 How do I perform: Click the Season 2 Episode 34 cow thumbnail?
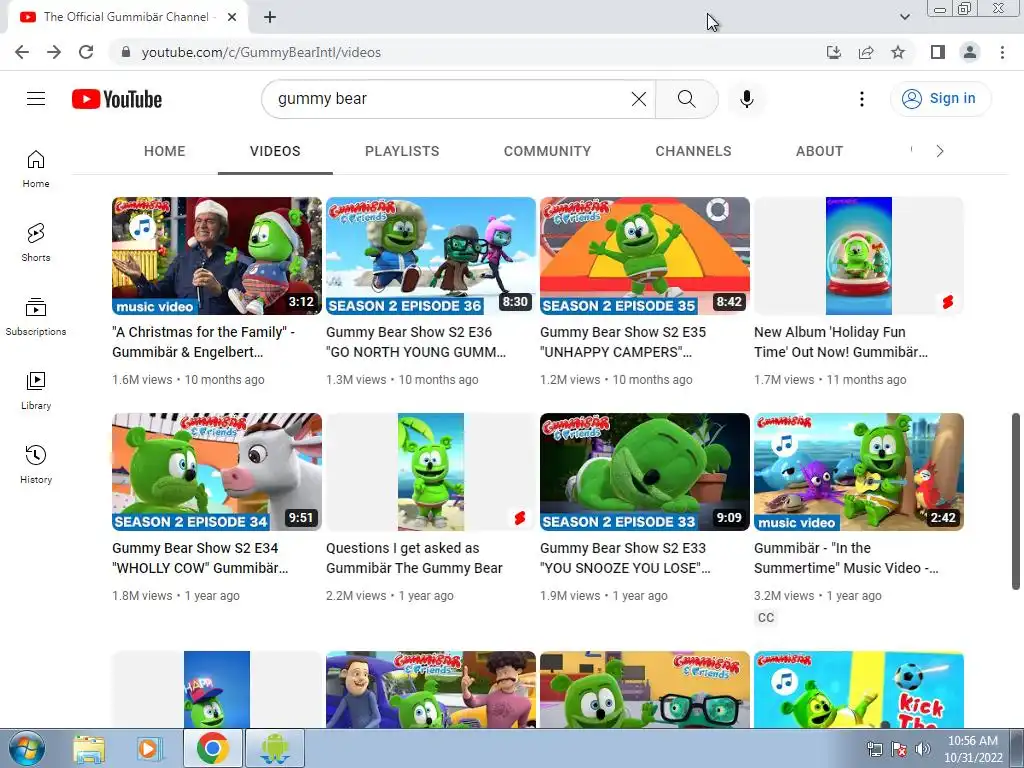[x=217, y=472]
